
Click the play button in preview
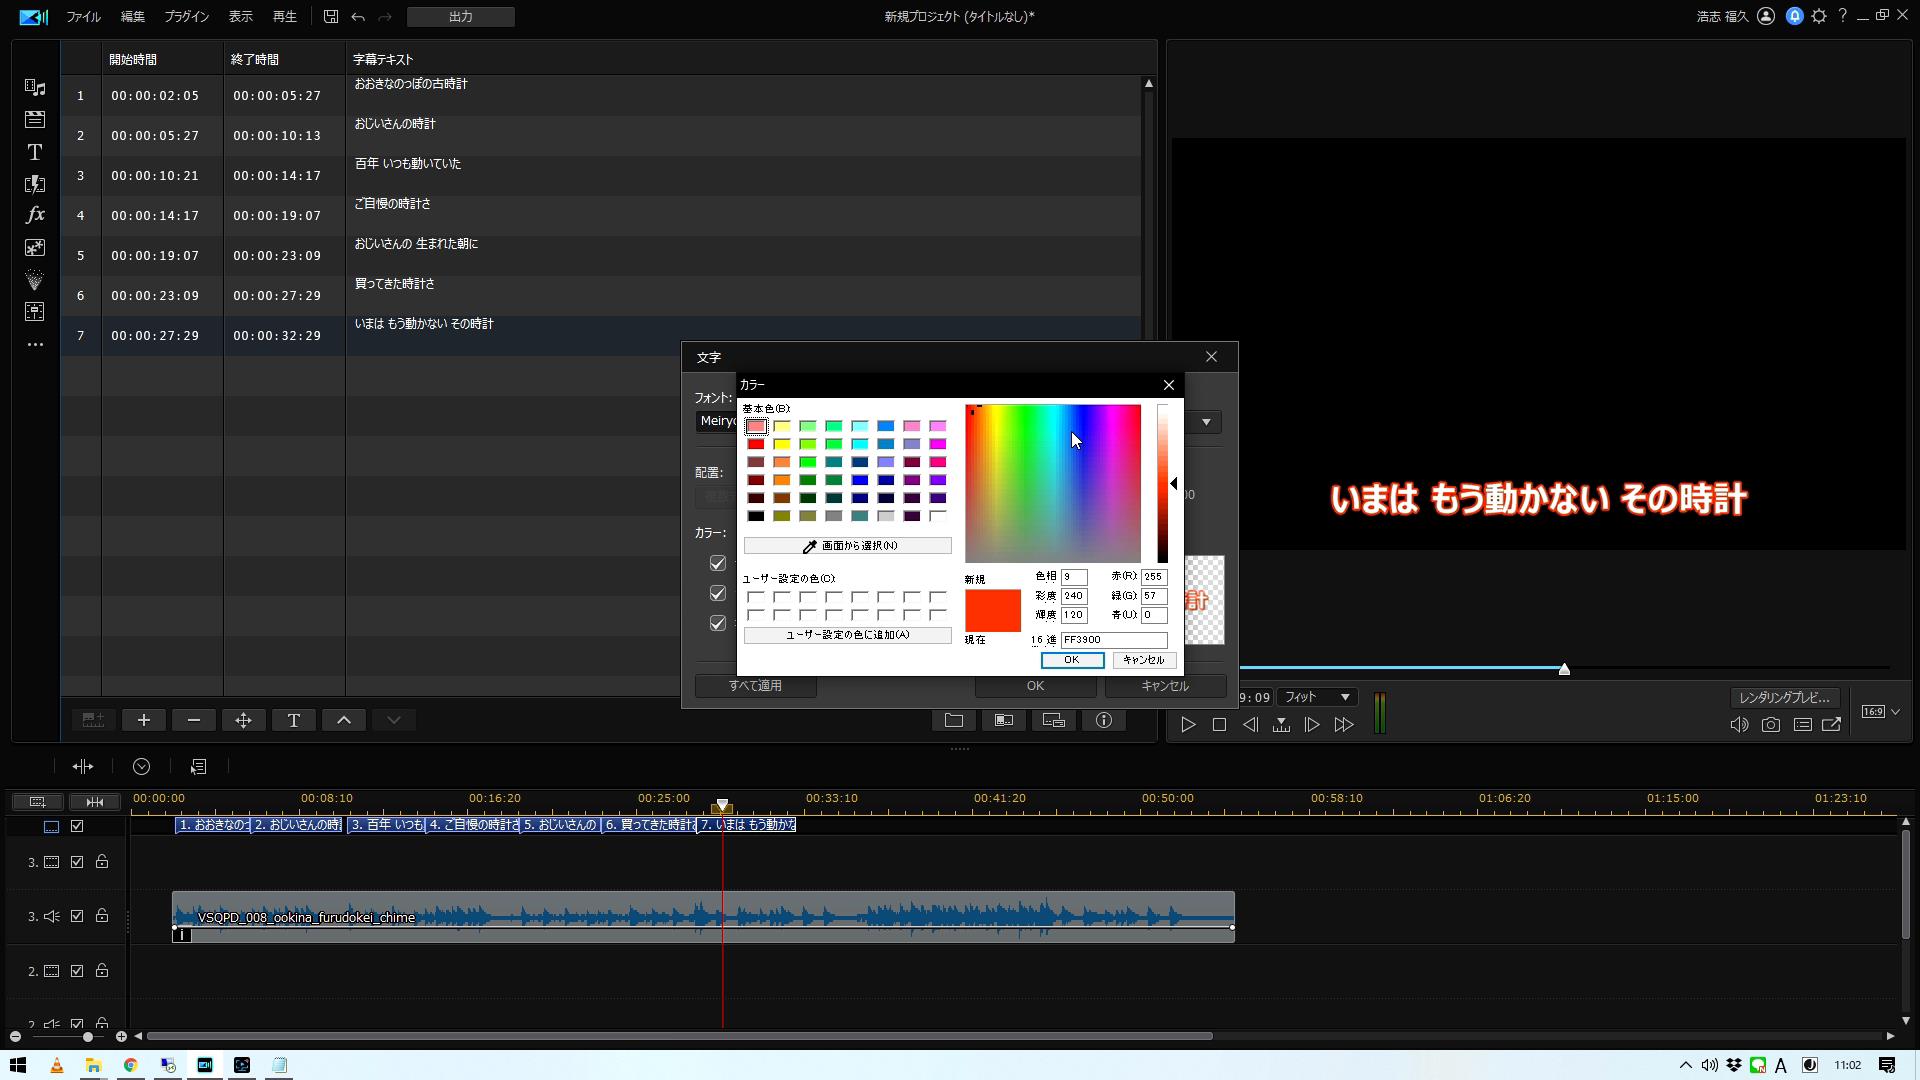point(1188,725)
